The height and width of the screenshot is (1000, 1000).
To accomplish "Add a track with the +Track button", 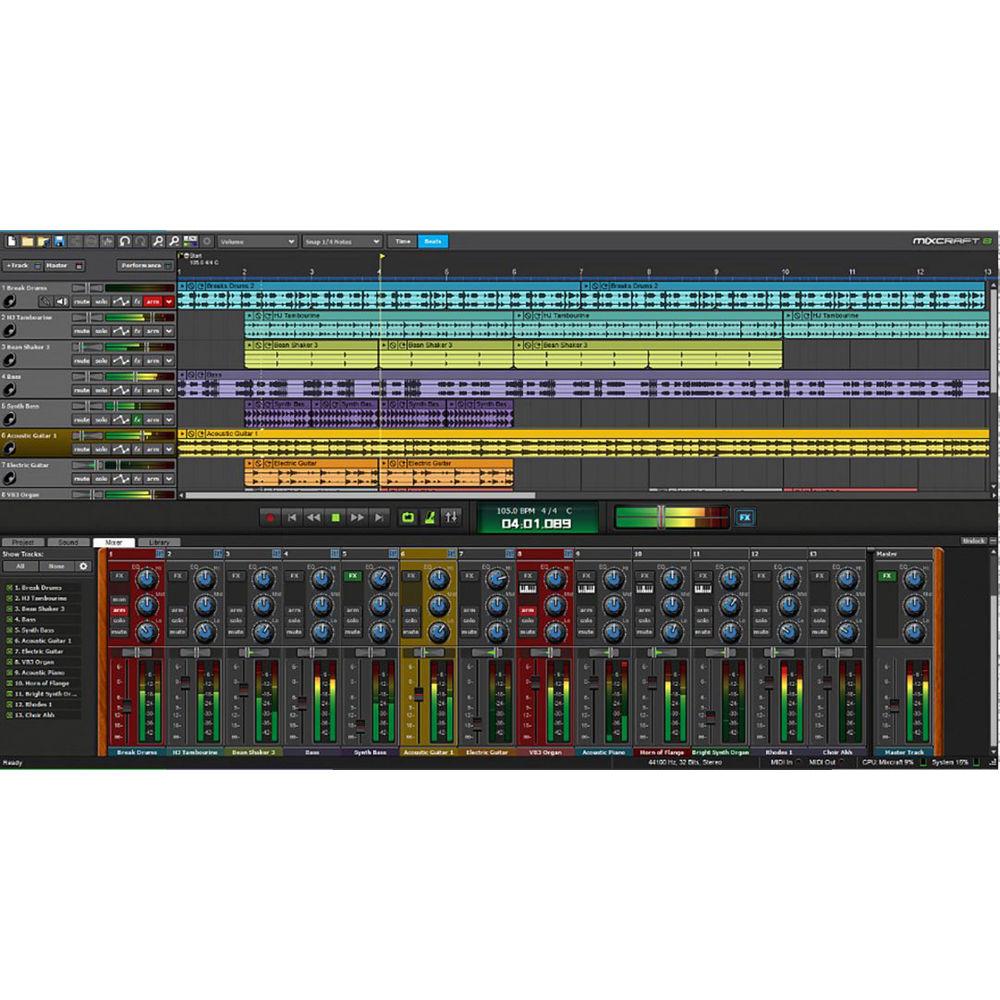I will [20, 266].
